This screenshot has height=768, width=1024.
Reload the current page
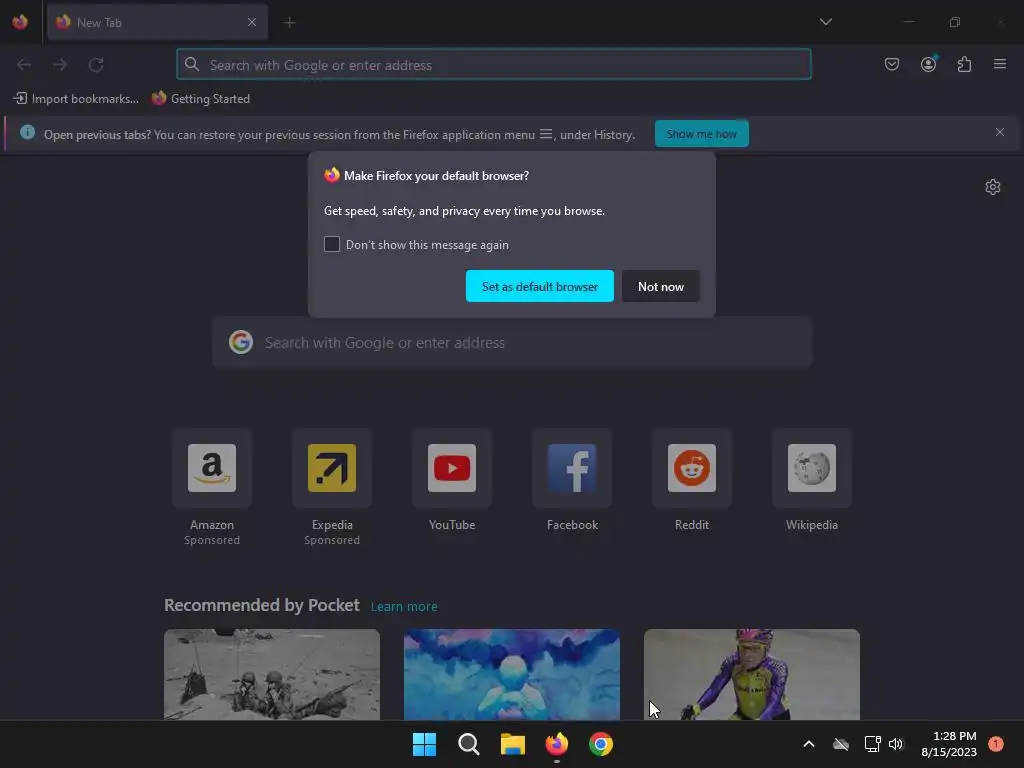[x=96, y=65]
